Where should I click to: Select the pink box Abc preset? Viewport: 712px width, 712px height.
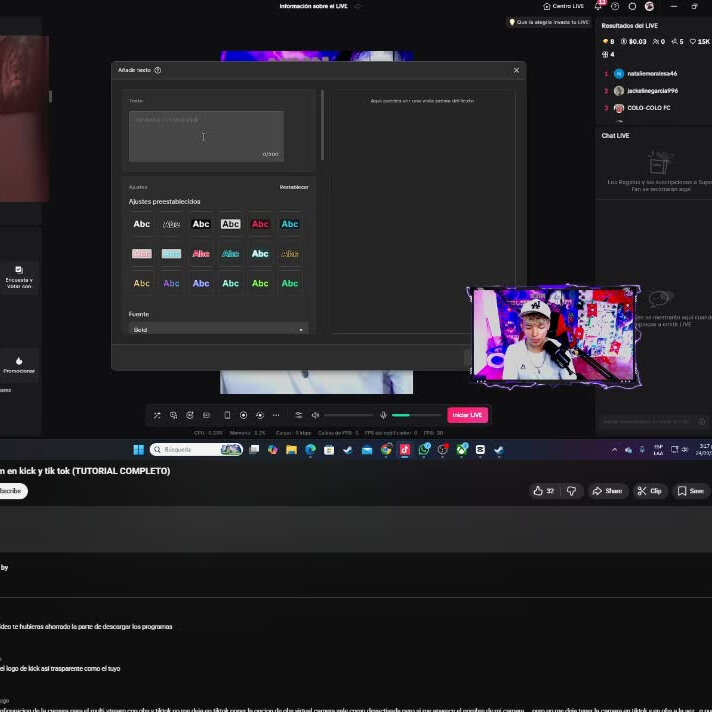(x=142, y=253)
